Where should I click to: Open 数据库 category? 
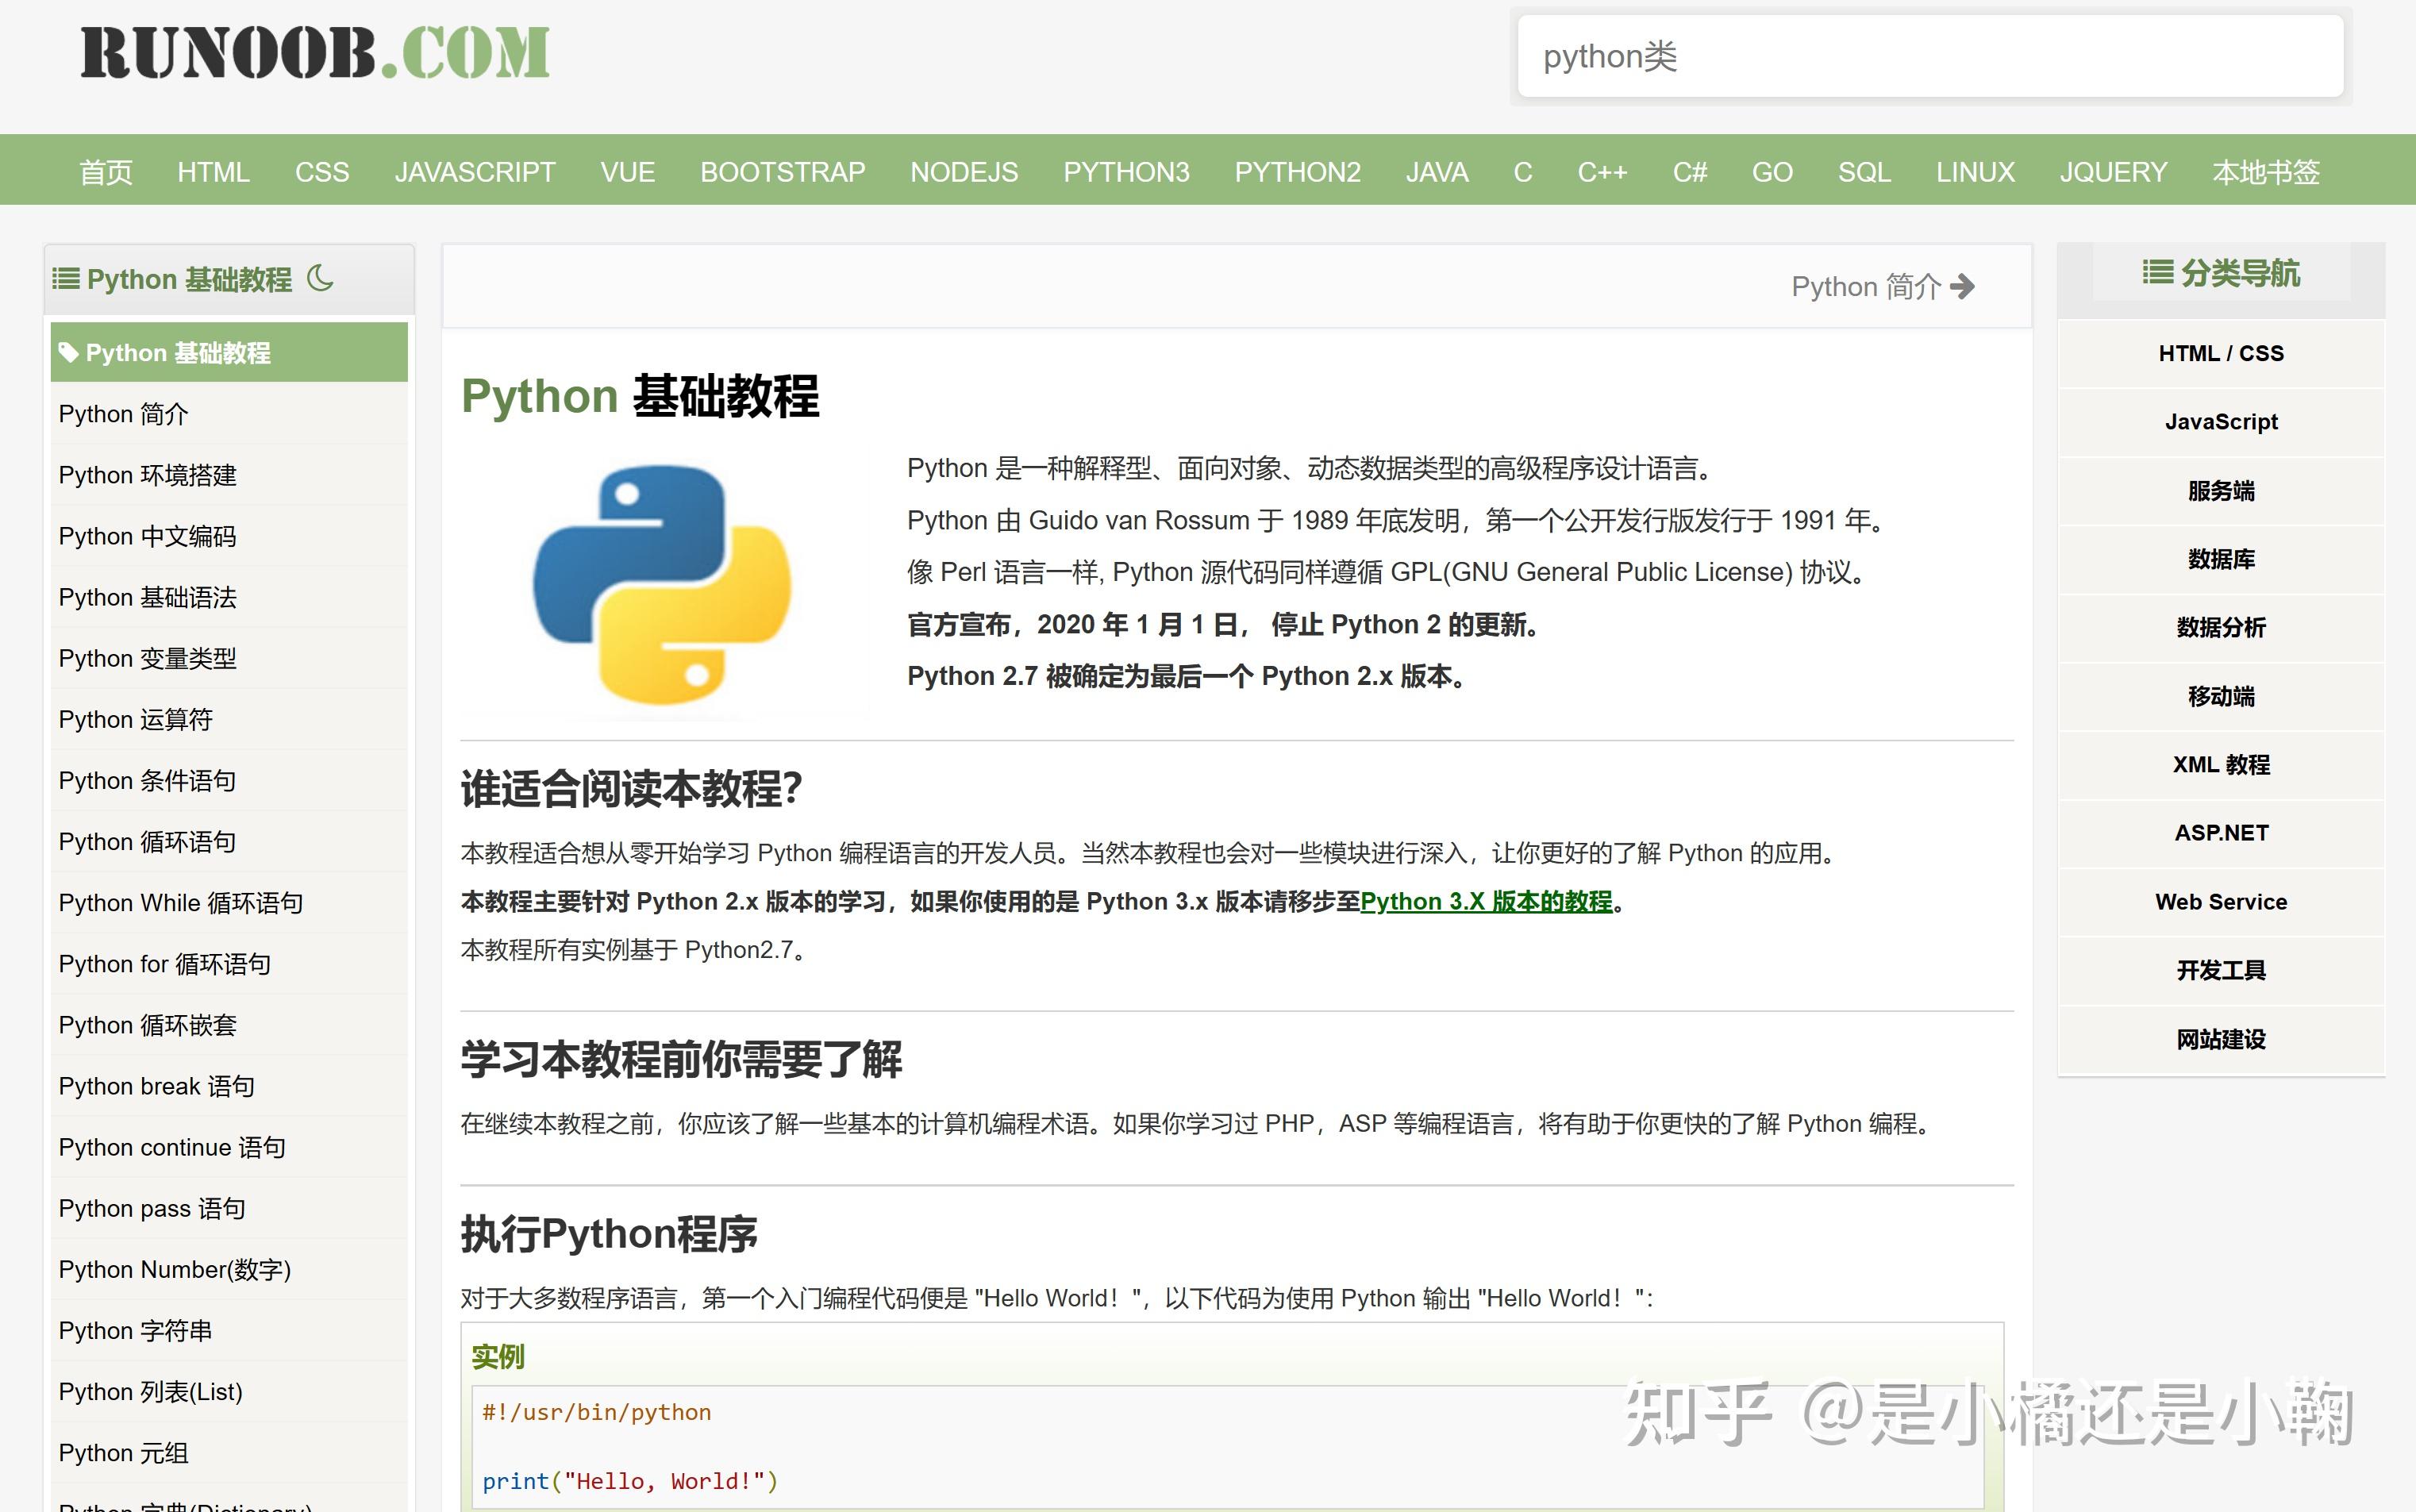coord(2221,559)
